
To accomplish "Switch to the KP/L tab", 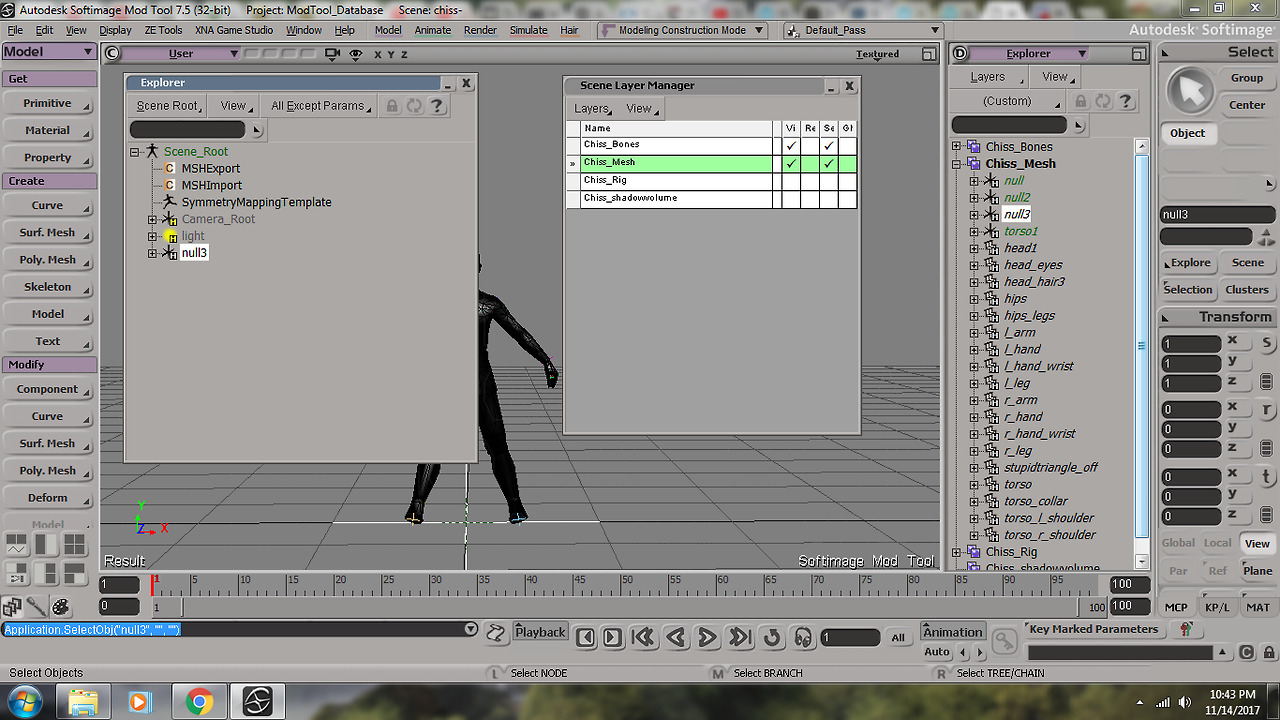I will (1217, 607).
